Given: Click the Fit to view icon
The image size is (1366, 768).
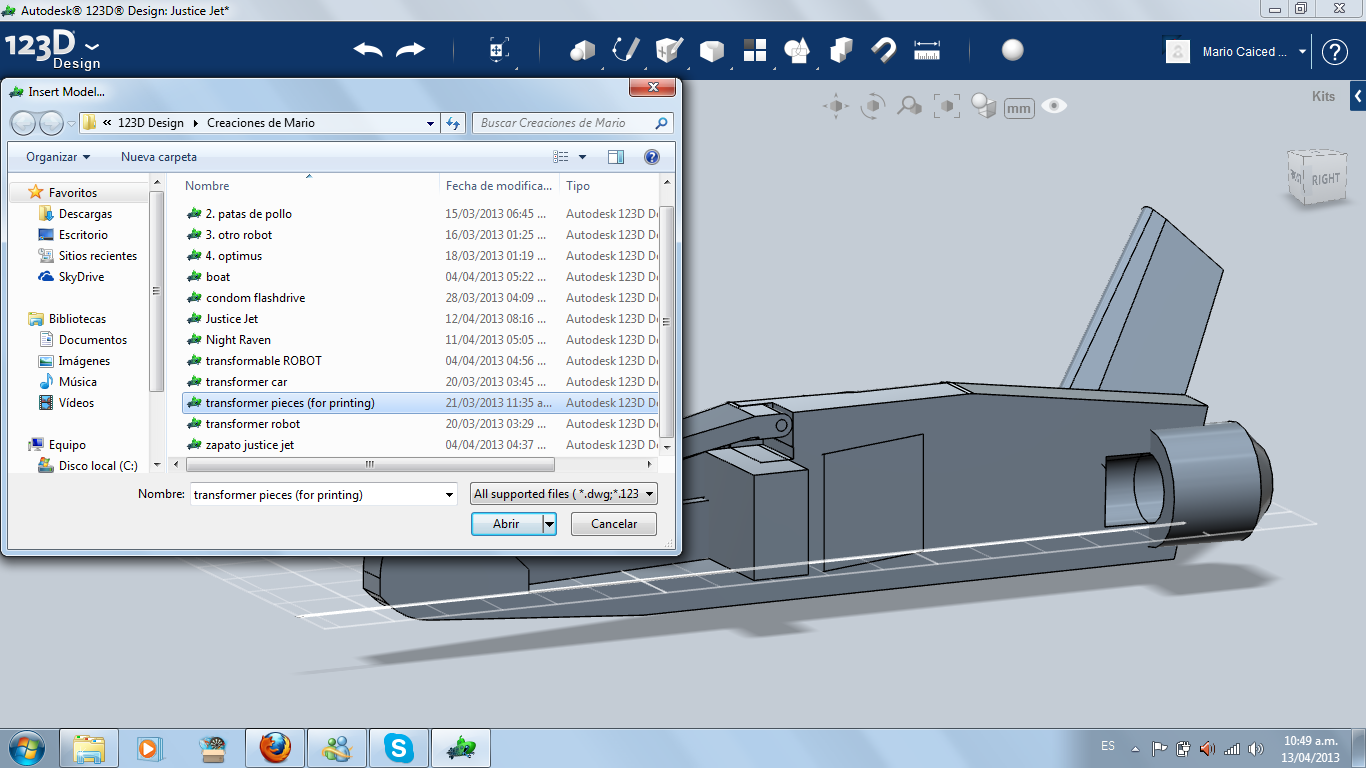Looking at the screenshot, I should [x=946, y=106].
